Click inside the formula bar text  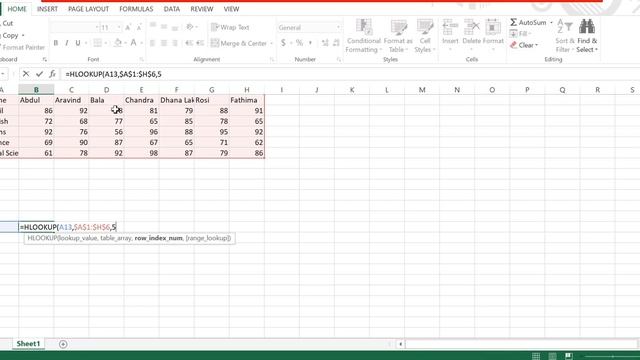pos(113,74)
